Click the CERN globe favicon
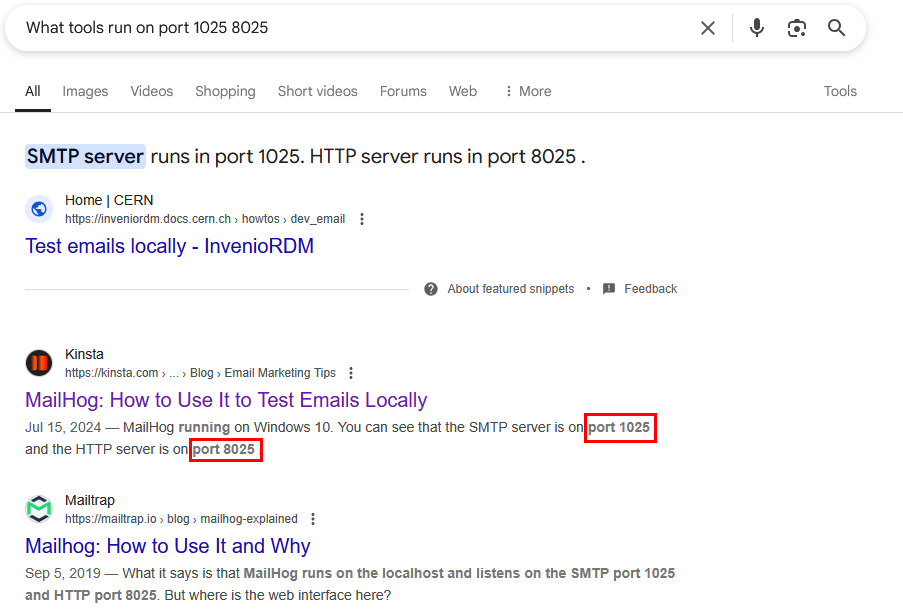This screenshot has width=903, height=614. (39, 209)
